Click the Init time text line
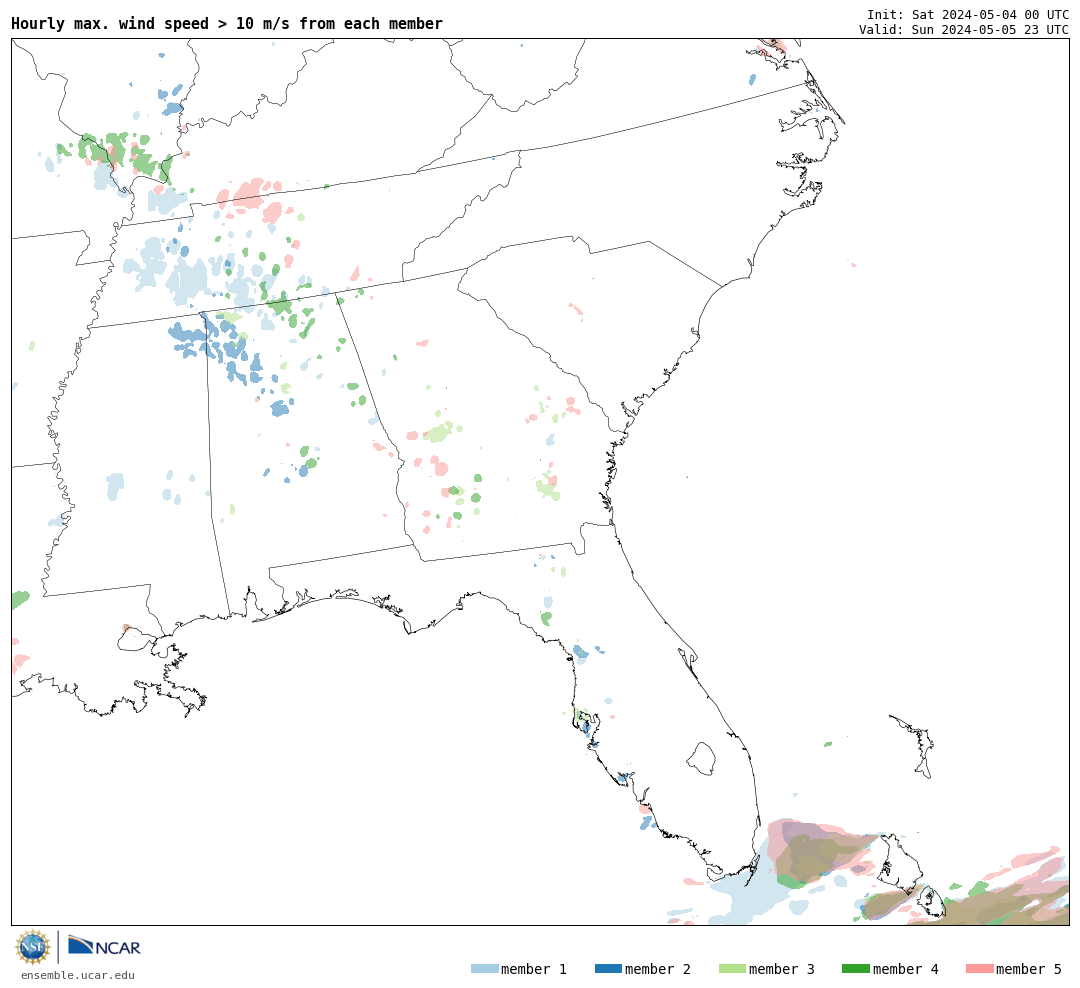 (x=968, y=14)
